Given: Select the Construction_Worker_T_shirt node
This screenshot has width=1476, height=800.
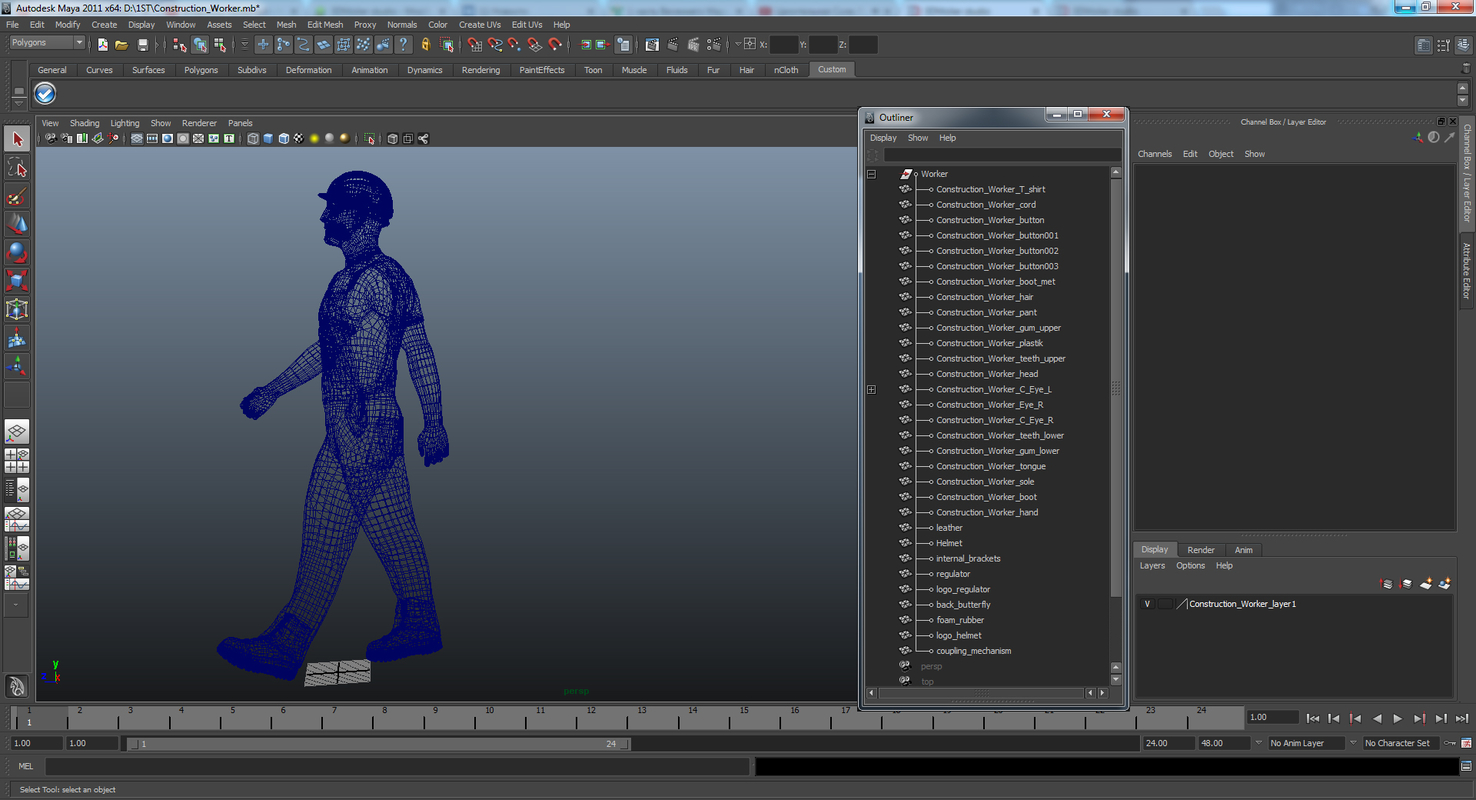Looking at the screenshot, I should [990, 189].
